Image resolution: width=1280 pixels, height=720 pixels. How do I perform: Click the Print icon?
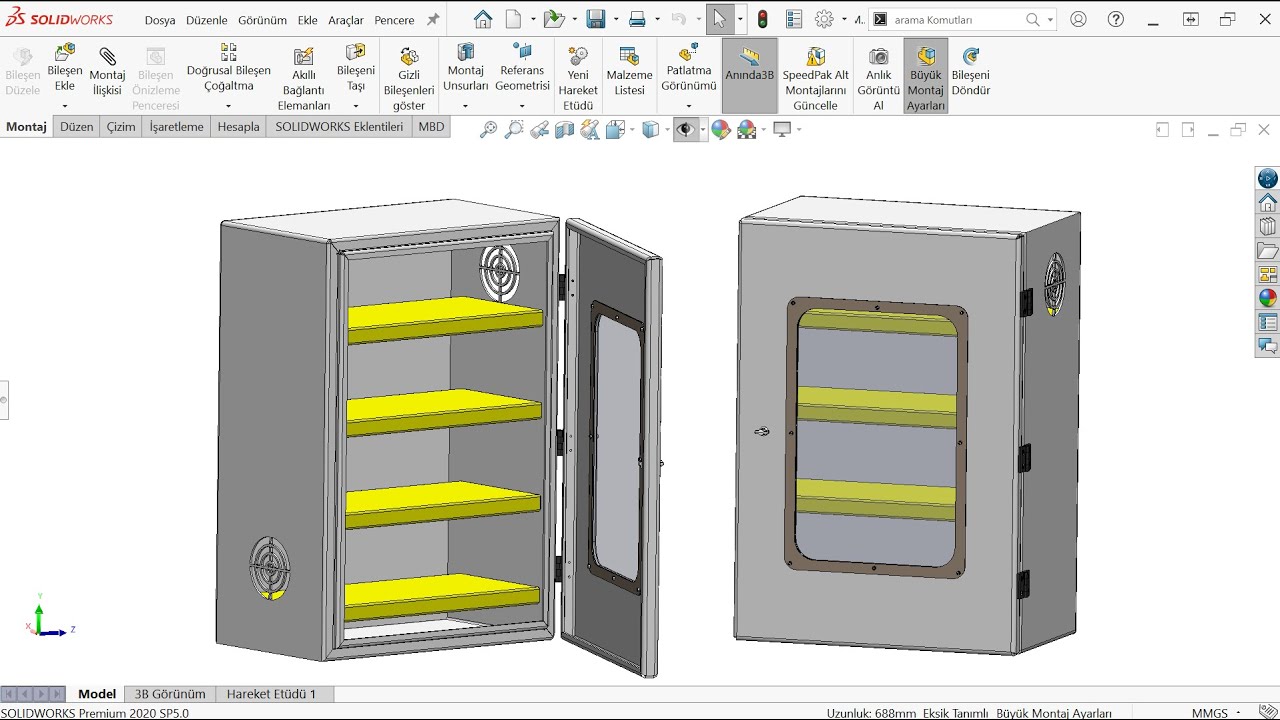pyautogui.click(x=637, y=19)
